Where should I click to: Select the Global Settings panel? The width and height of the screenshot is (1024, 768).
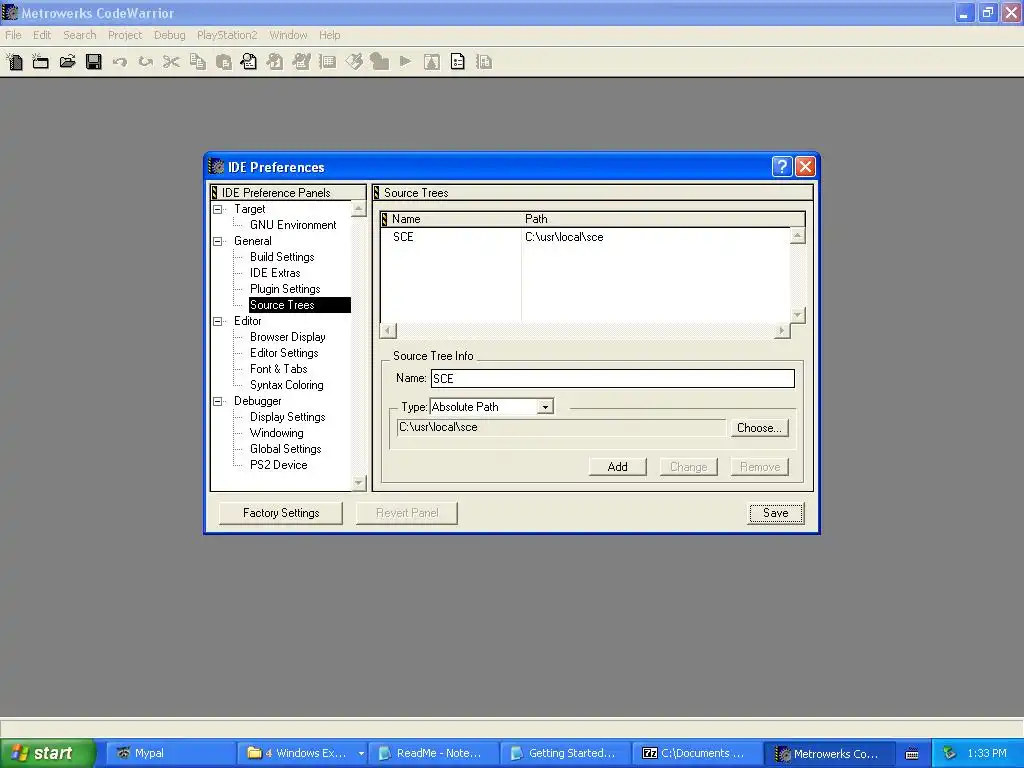(x=285, y=449)
